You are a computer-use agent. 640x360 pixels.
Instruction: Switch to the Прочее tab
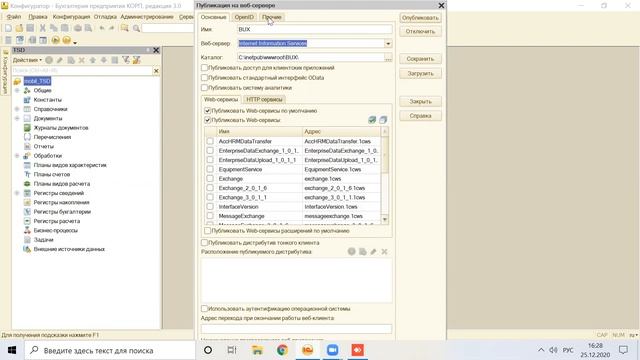coord(272,17)
